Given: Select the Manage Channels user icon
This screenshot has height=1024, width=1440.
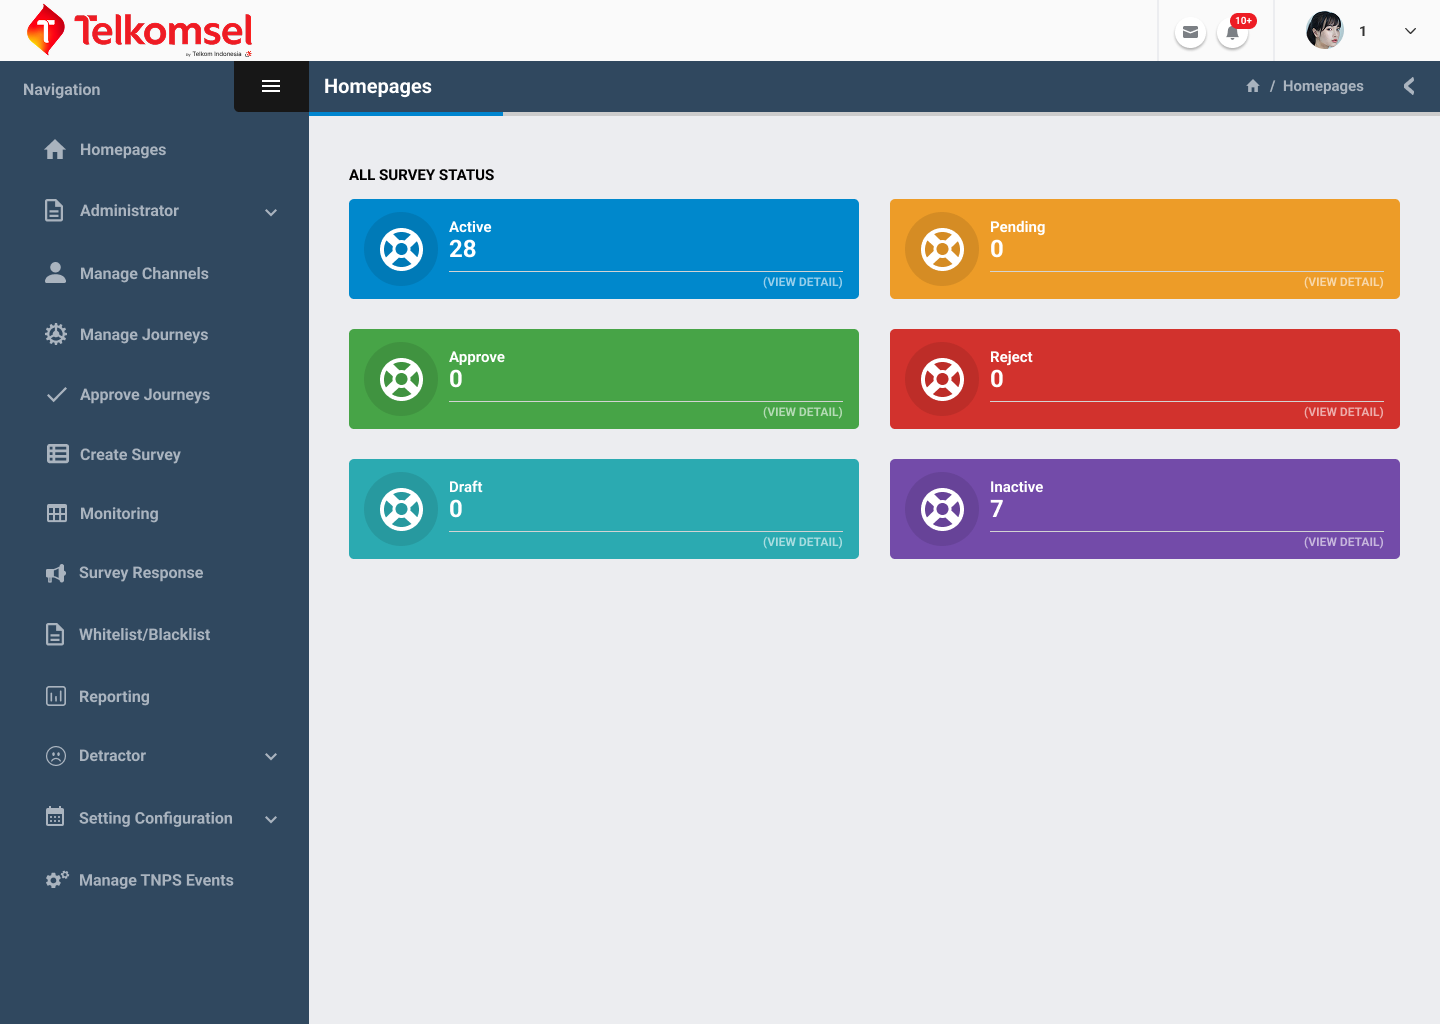Looking at the screenshot, I should point(55,273).
